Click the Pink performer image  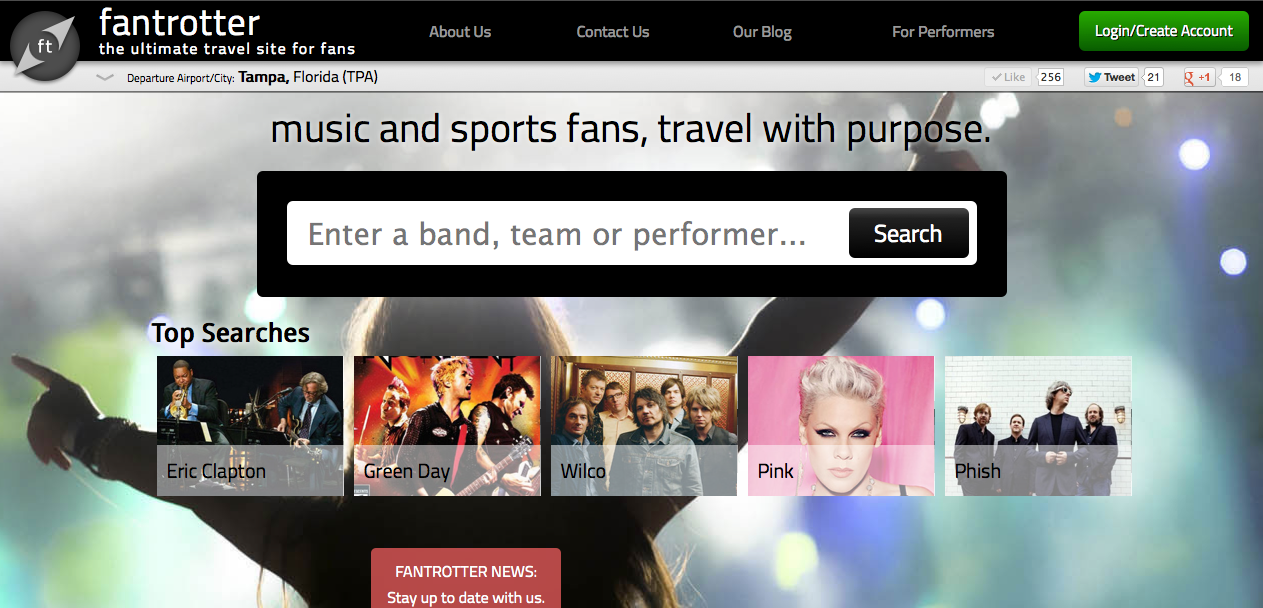pos(840,425)
